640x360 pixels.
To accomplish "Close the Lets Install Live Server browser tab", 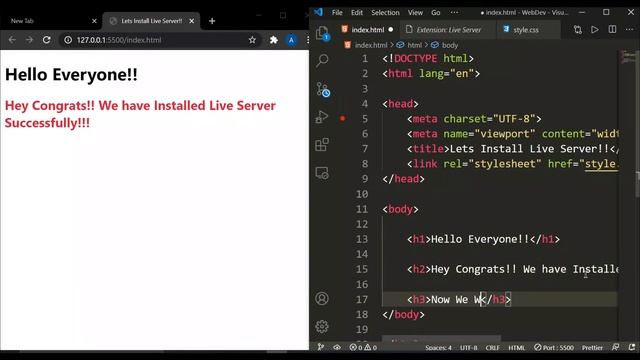I will 191,21.
